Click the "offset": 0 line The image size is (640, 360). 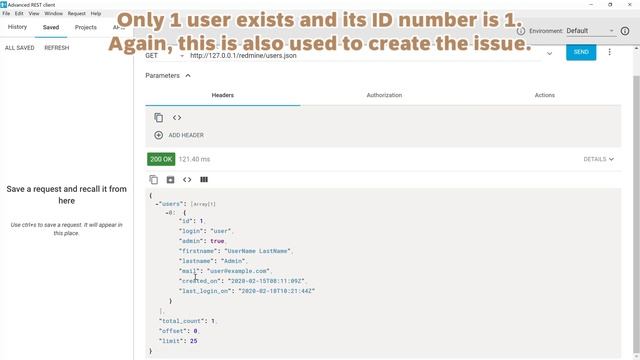pos(179,331)
